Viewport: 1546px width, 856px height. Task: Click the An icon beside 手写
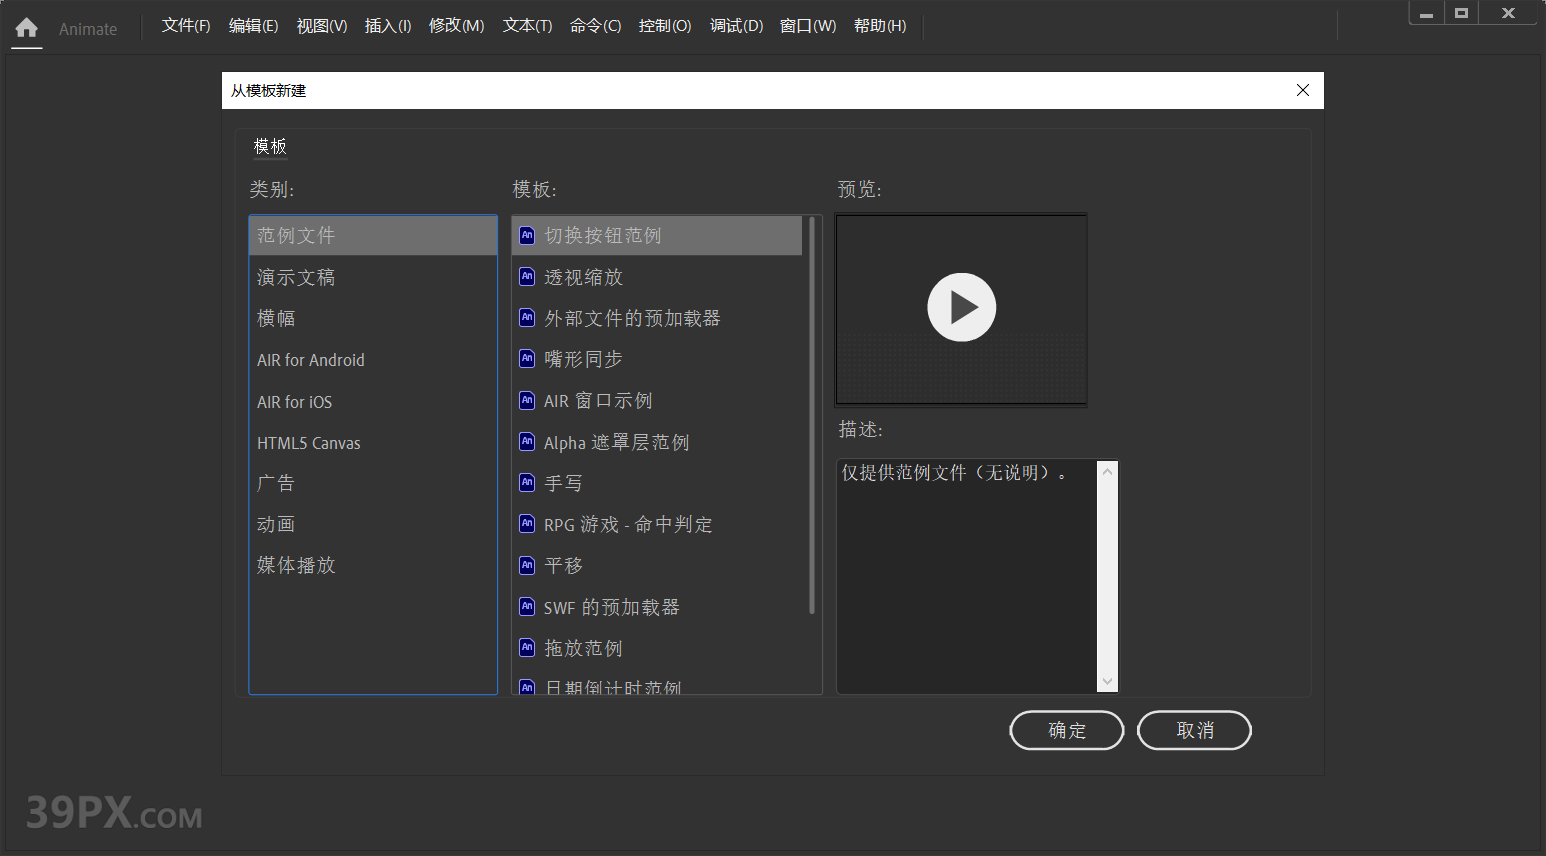[527, 482]
